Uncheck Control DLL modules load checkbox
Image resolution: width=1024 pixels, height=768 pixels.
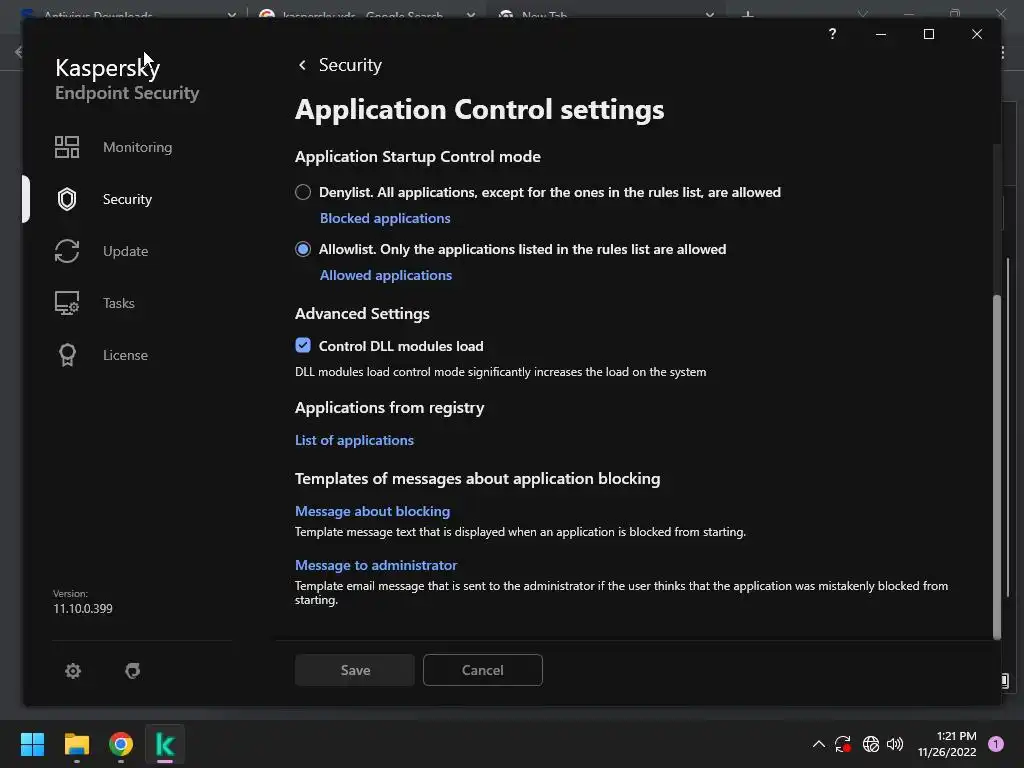coord(303,345)
